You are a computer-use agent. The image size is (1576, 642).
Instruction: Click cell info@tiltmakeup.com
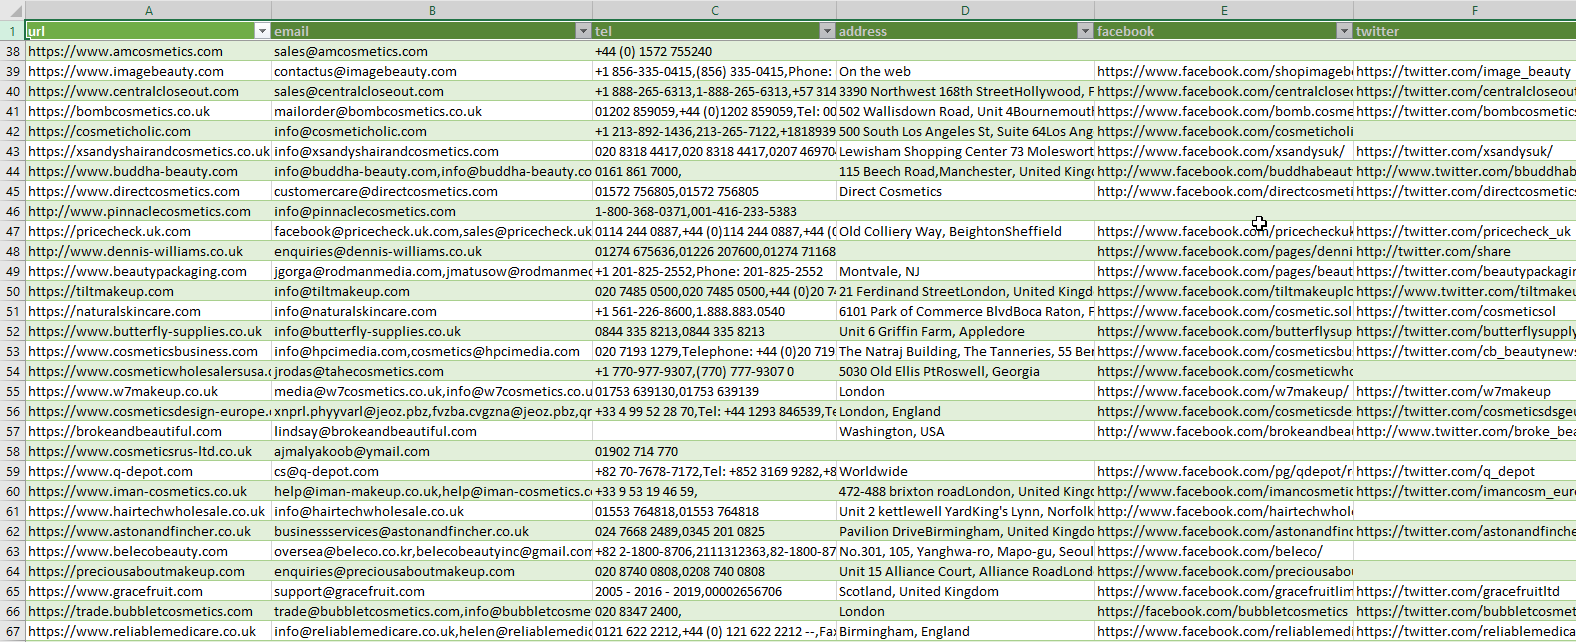pyautogui.click(x=432, y=291)
